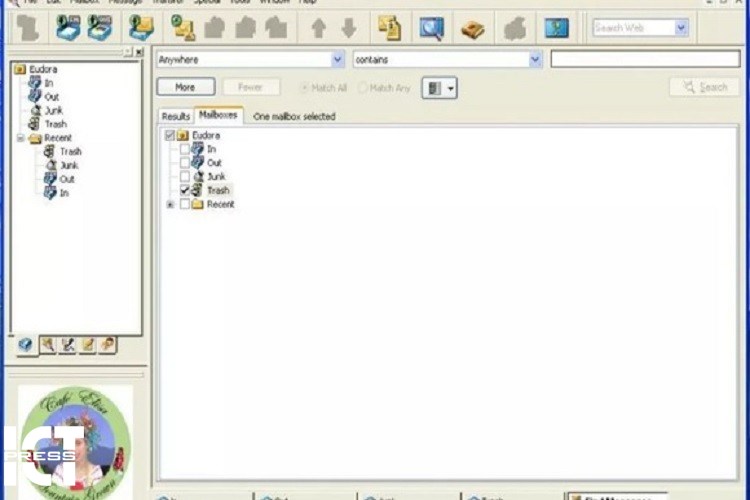Click the Find Messages magnifier toolbar icon
The height and width of the screenshot is (500, 750).
point(431,28)
